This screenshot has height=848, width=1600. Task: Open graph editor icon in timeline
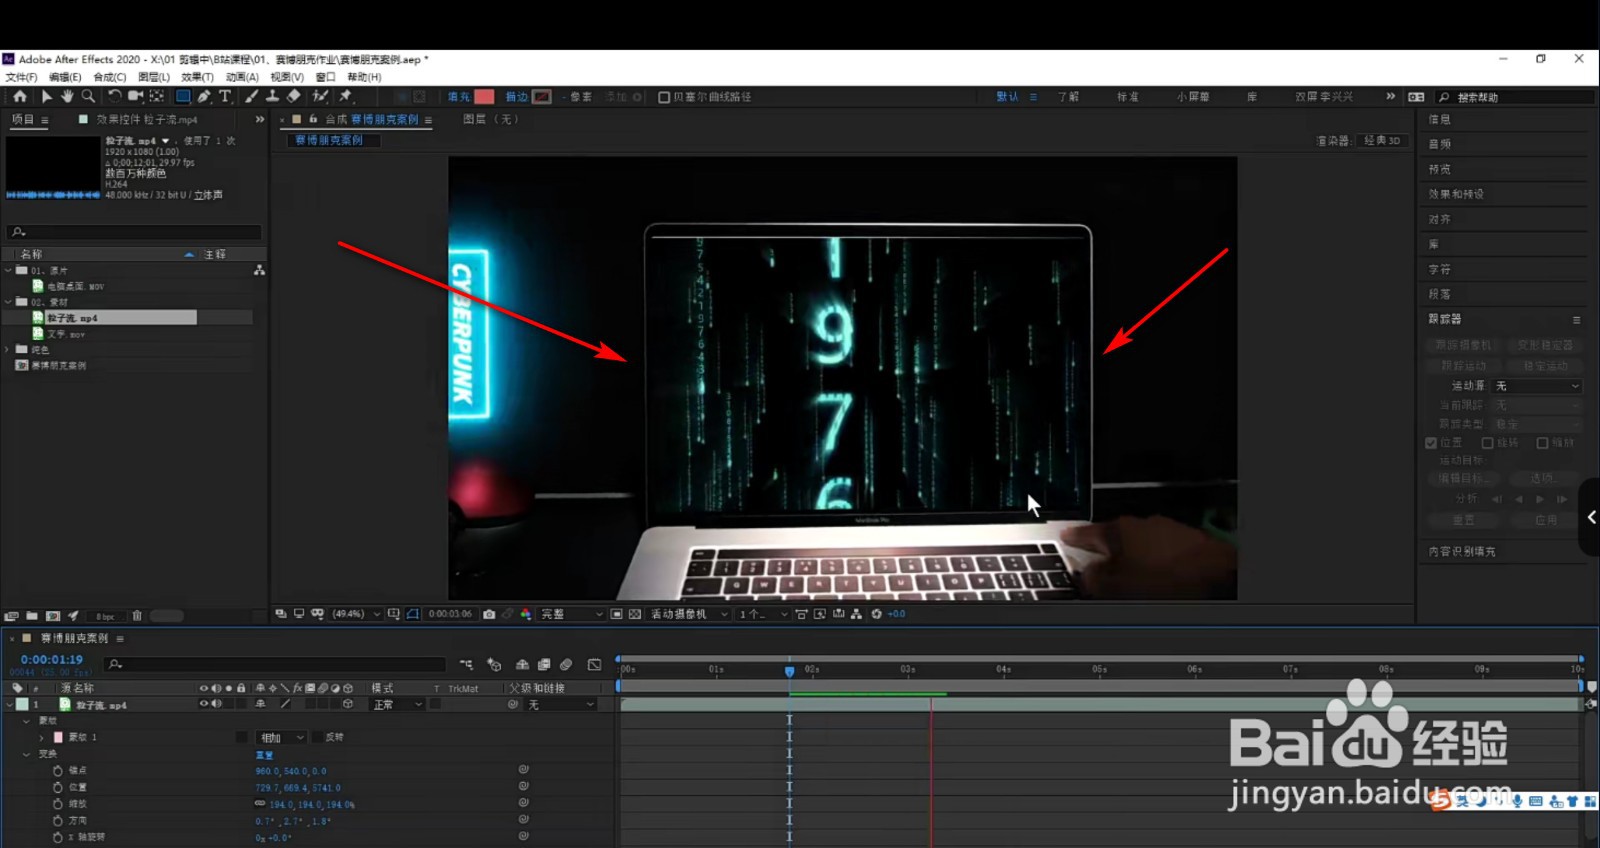(x=594, y=664)
